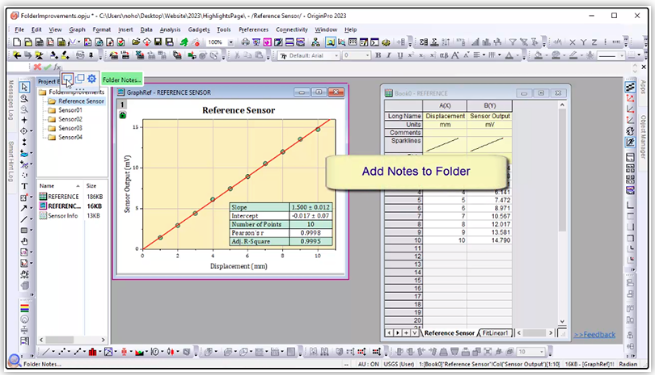Select the Text tool in left toolbar
The width and height of the screenshot is (655, 375).
coord(24,186)
